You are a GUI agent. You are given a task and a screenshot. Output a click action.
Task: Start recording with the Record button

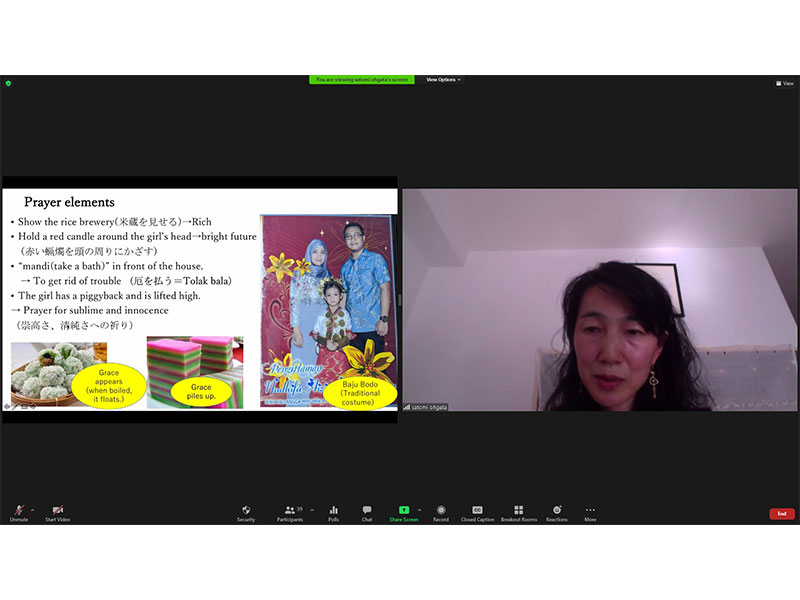441,512
